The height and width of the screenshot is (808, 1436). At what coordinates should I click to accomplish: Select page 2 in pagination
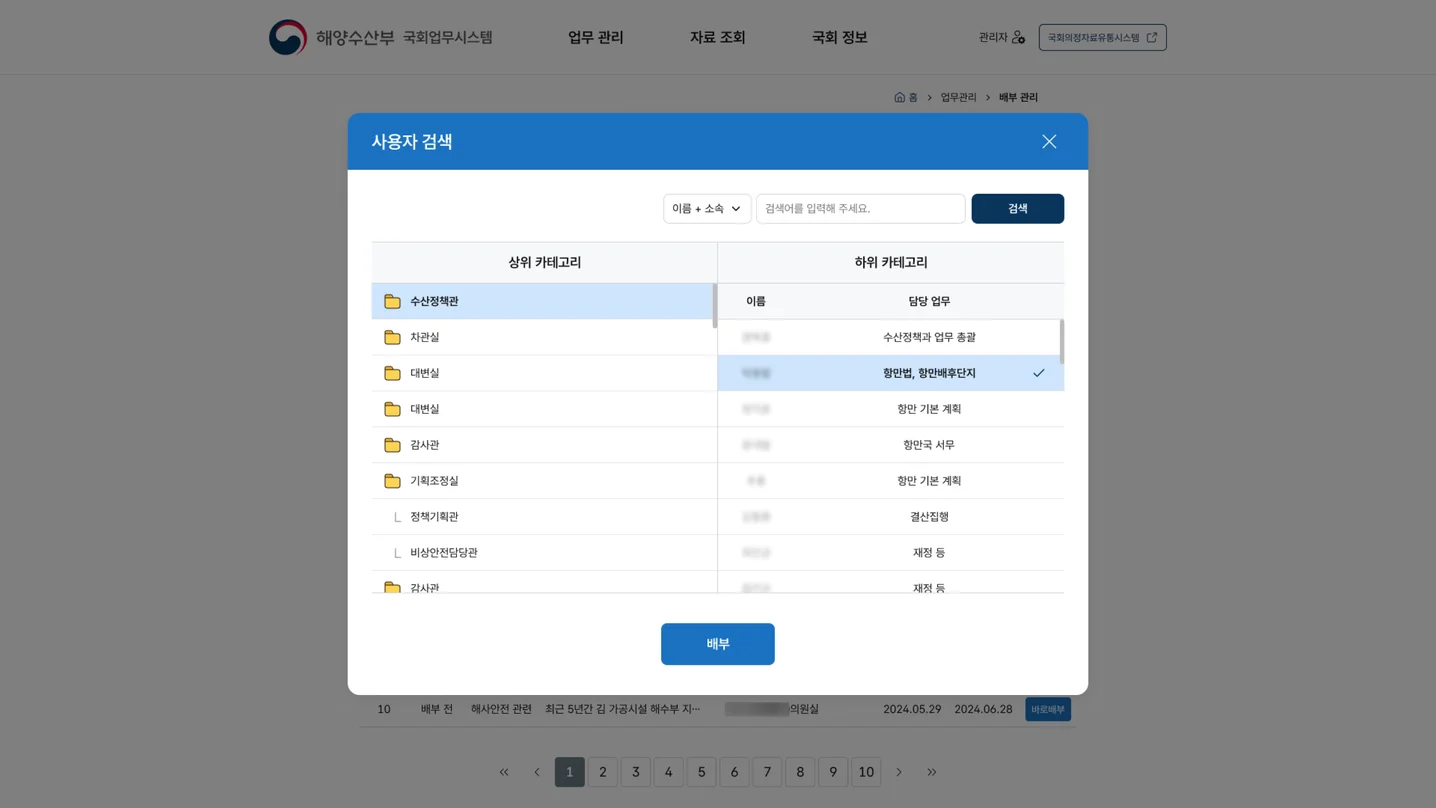[x=603, y=772]
